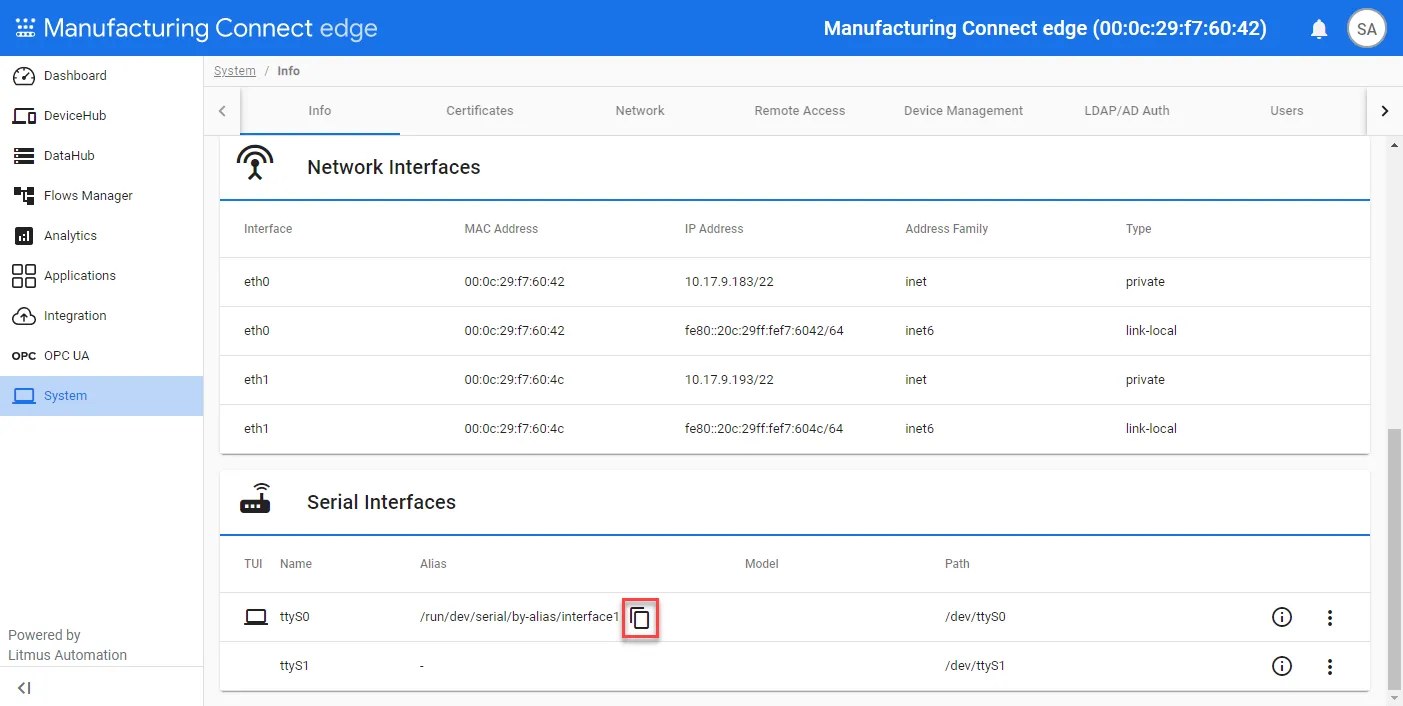
Task: Click the Network Interfaces antenna icon
Action: 255,163
